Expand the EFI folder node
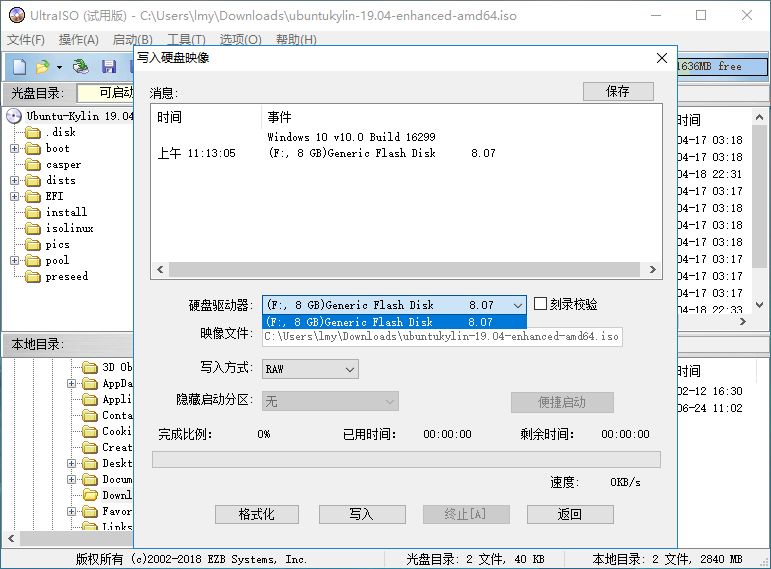The image size is (771, 569). pyautogui.click(x=15, y=196)
